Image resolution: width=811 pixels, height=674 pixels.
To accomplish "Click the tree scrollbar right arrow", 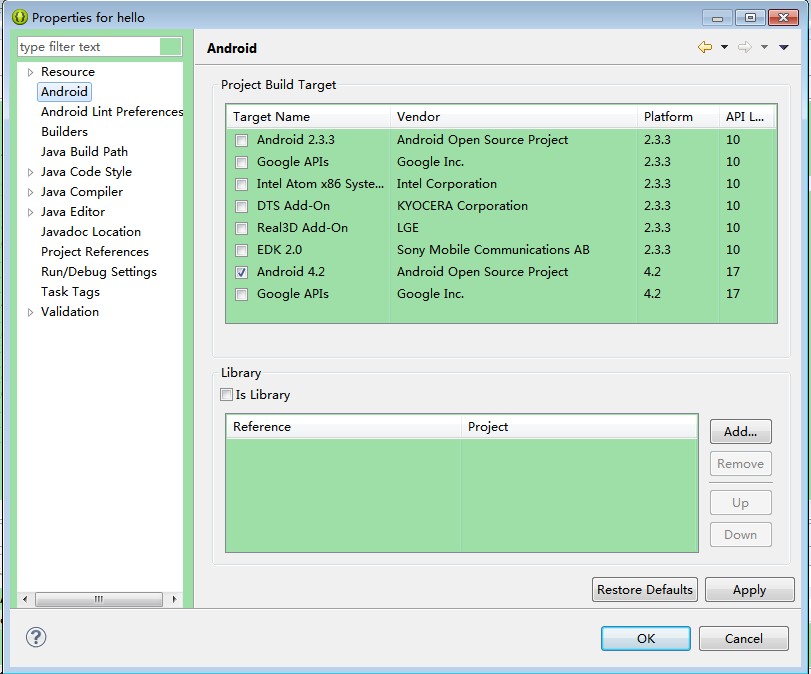I will point(175,599).
